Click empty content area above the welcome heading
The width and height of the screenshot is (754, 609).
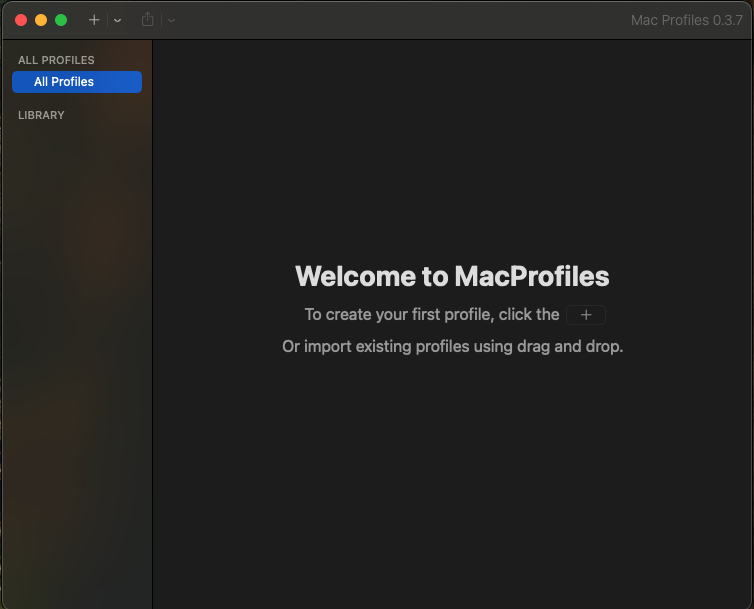click(452, 150)
